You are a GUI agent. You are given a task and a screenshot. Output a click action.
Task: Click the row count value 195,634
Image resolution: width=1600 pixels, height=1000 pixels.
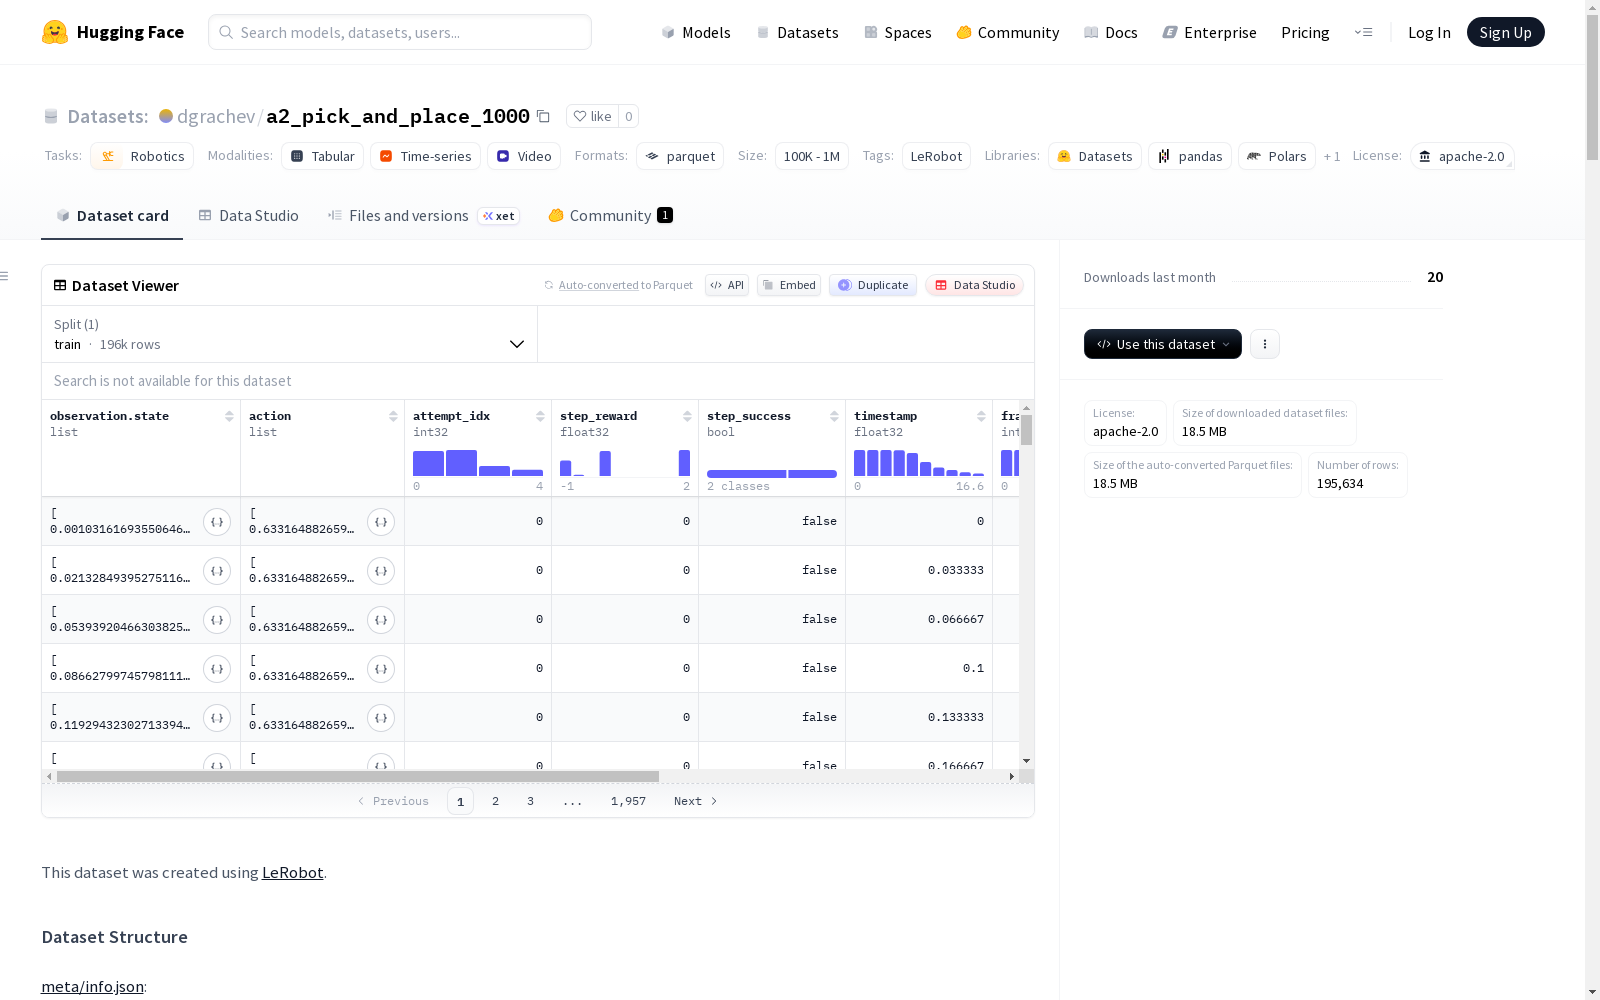click(1340, 484)
